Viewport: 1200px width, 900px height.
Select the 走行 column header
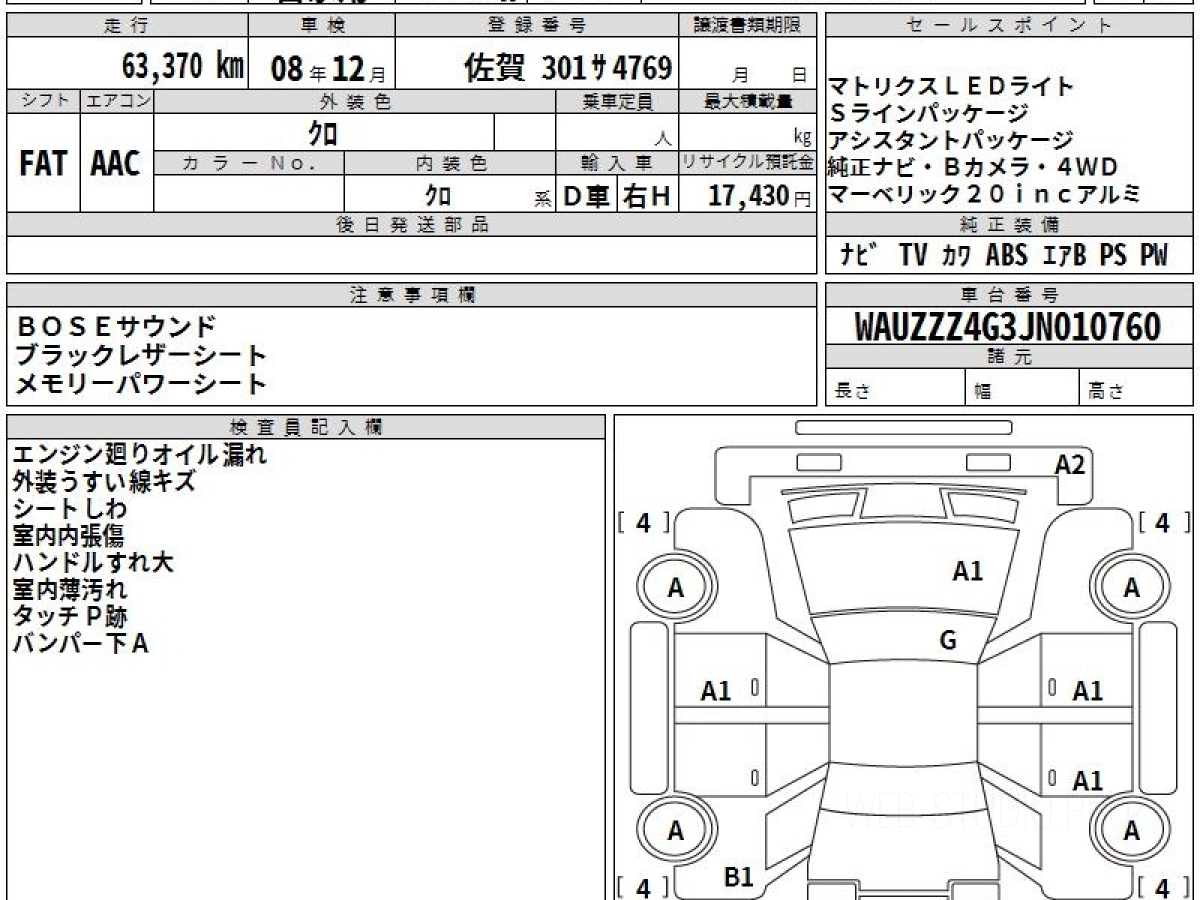[x=126, y=26]
